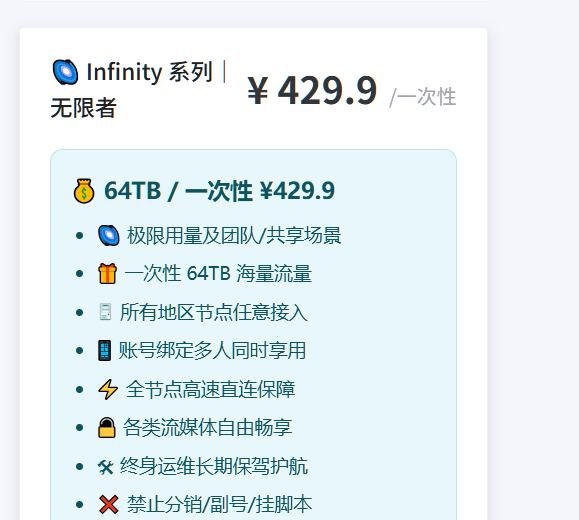This screenshot has width=579, height=520.
Task: Click the hammer and wrench tools icon
Action: pyautogui.click(x=106, y=467)
